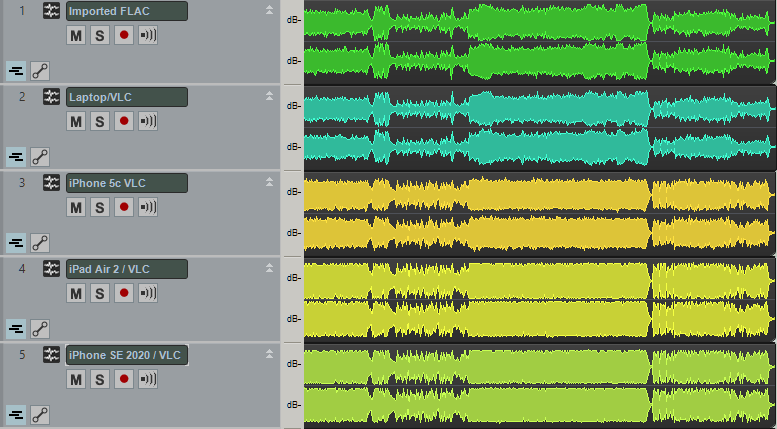The height and width of the screenshot is (429, 777).
Task: Select the Laptop/VLC track name field
Action: click(127, 97)
